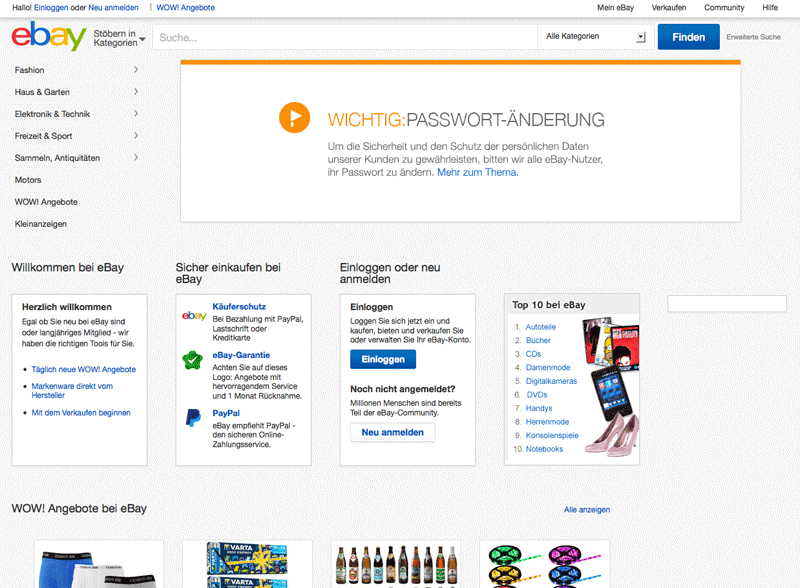Click the Neu anmelden button
This screenshot has width=800, height=588.
pos(392,432)
